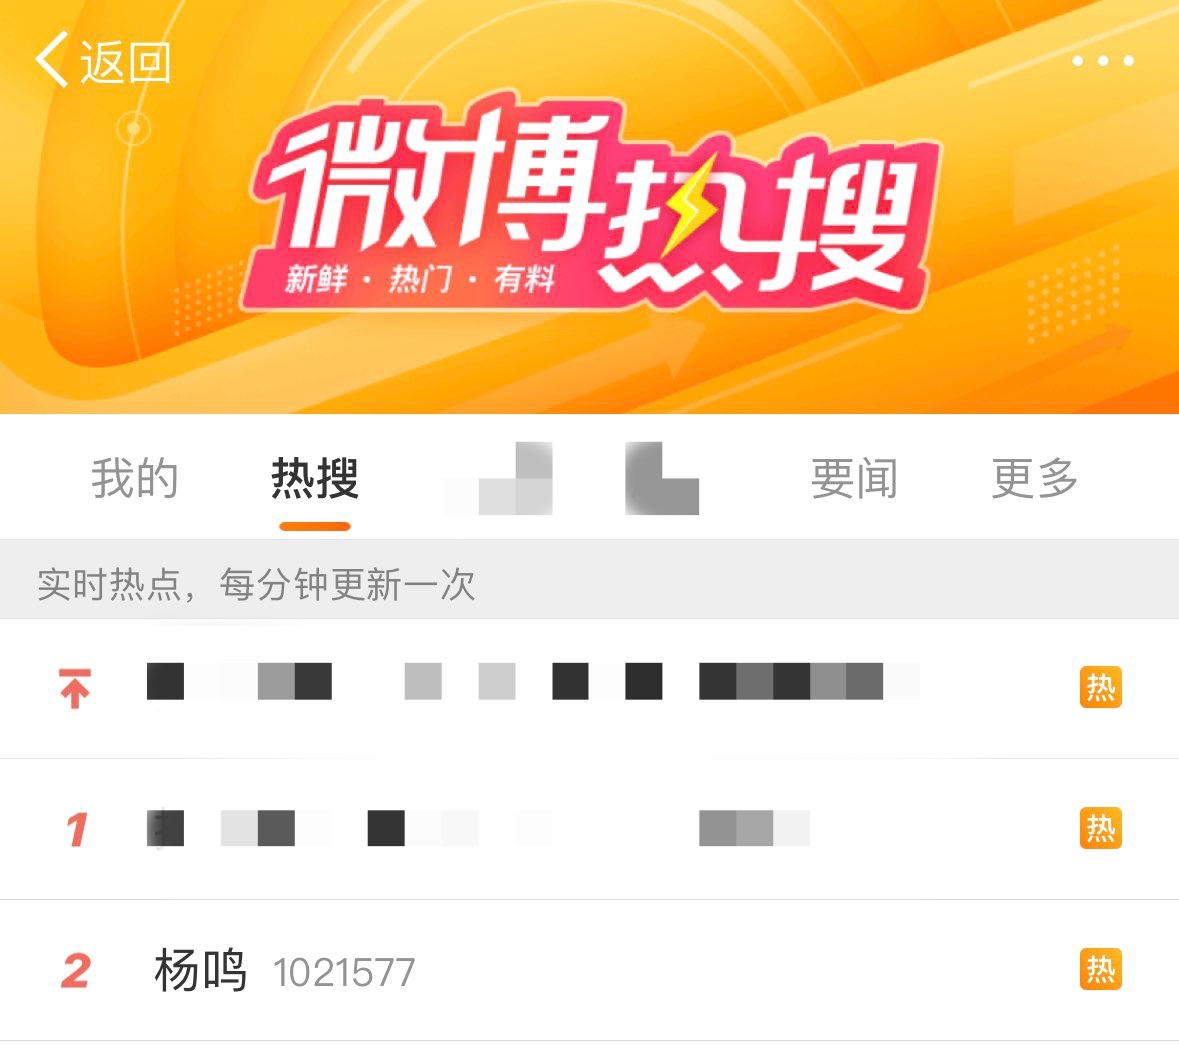The width and height of the screenshot is (1179, 1045).
Task: Tap the 热 badge on pinned topic
Action: click(1101, 687)
